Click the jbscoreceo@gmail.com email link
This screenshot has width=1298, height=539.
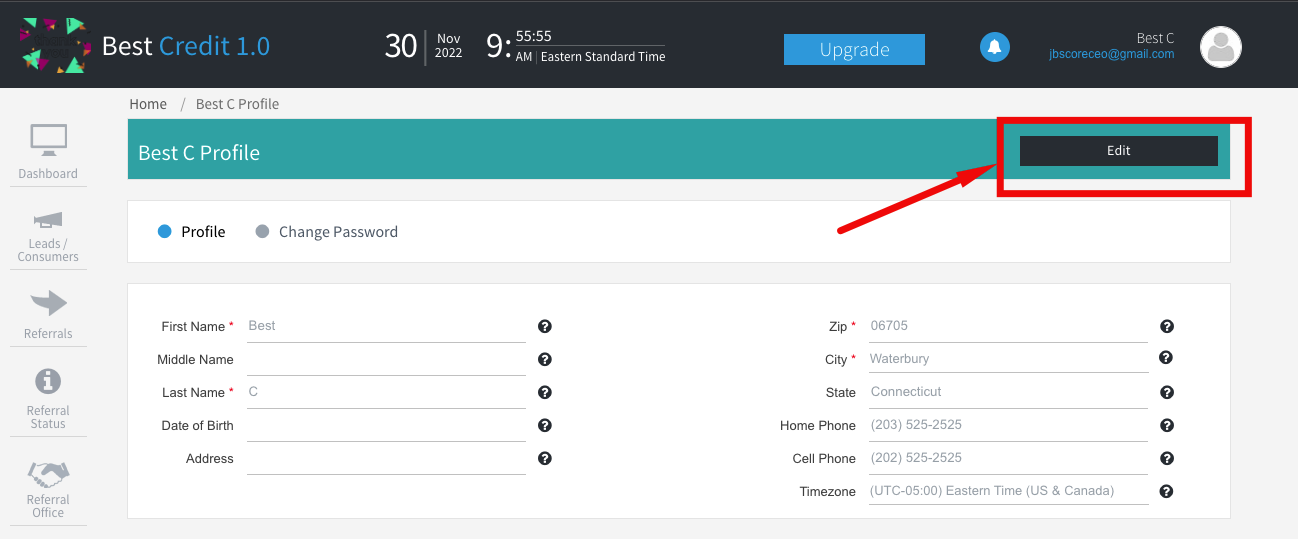click(1111, 54)
